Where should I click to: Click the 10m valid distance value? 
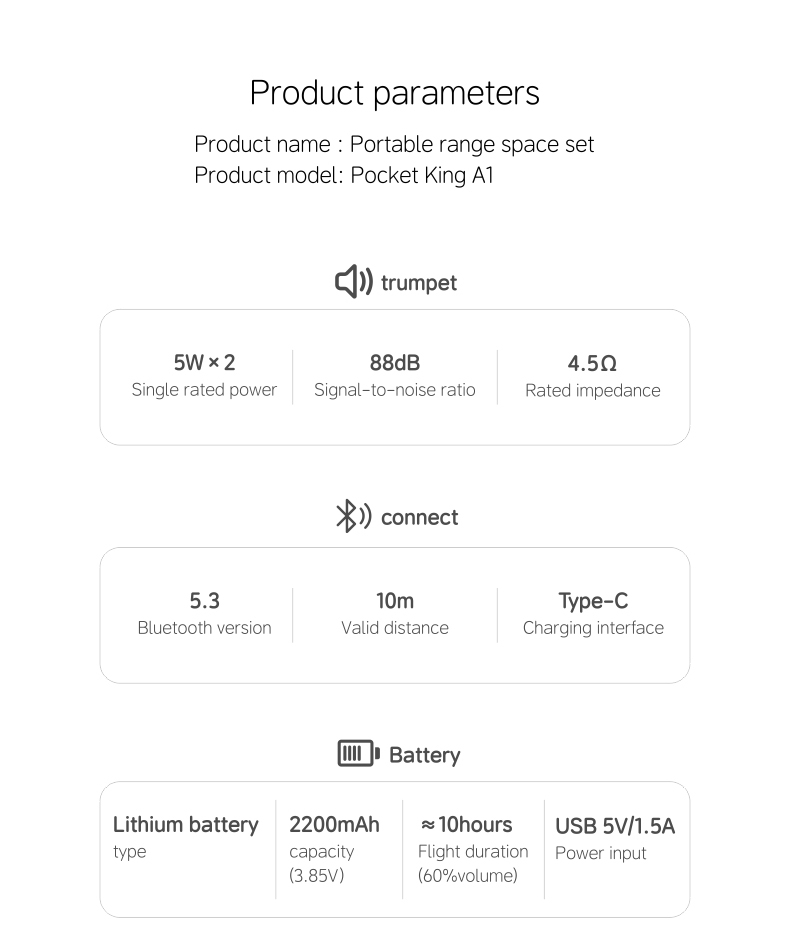click(x=394, y=601)
